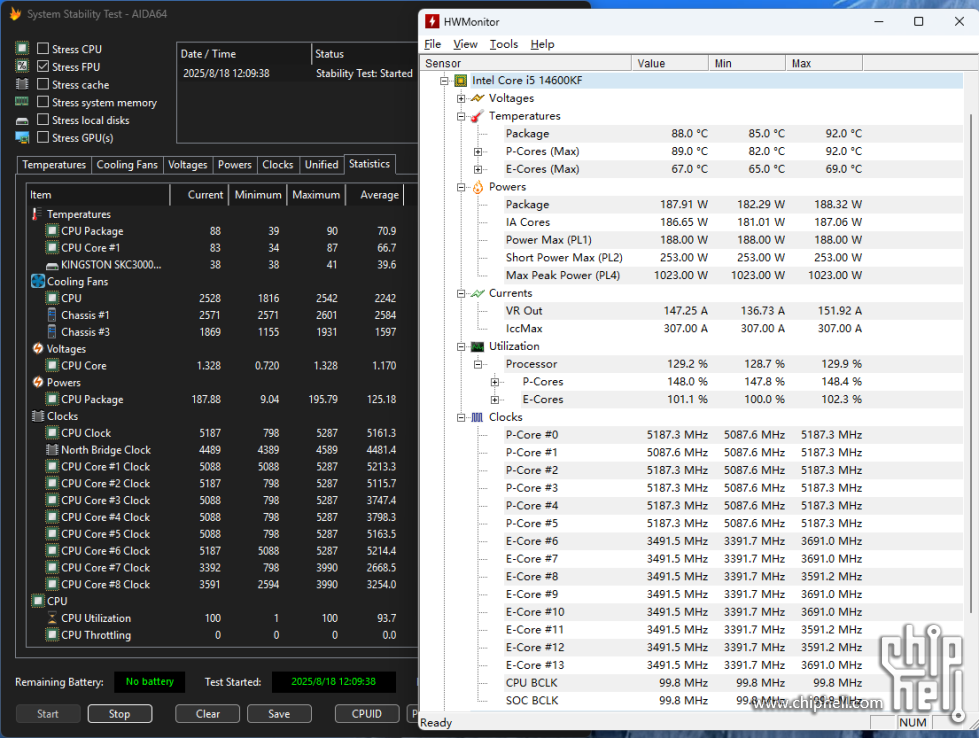Click the Value column header in HWMonitor
This screenshot has height=738, width=979.
(669, 63)
